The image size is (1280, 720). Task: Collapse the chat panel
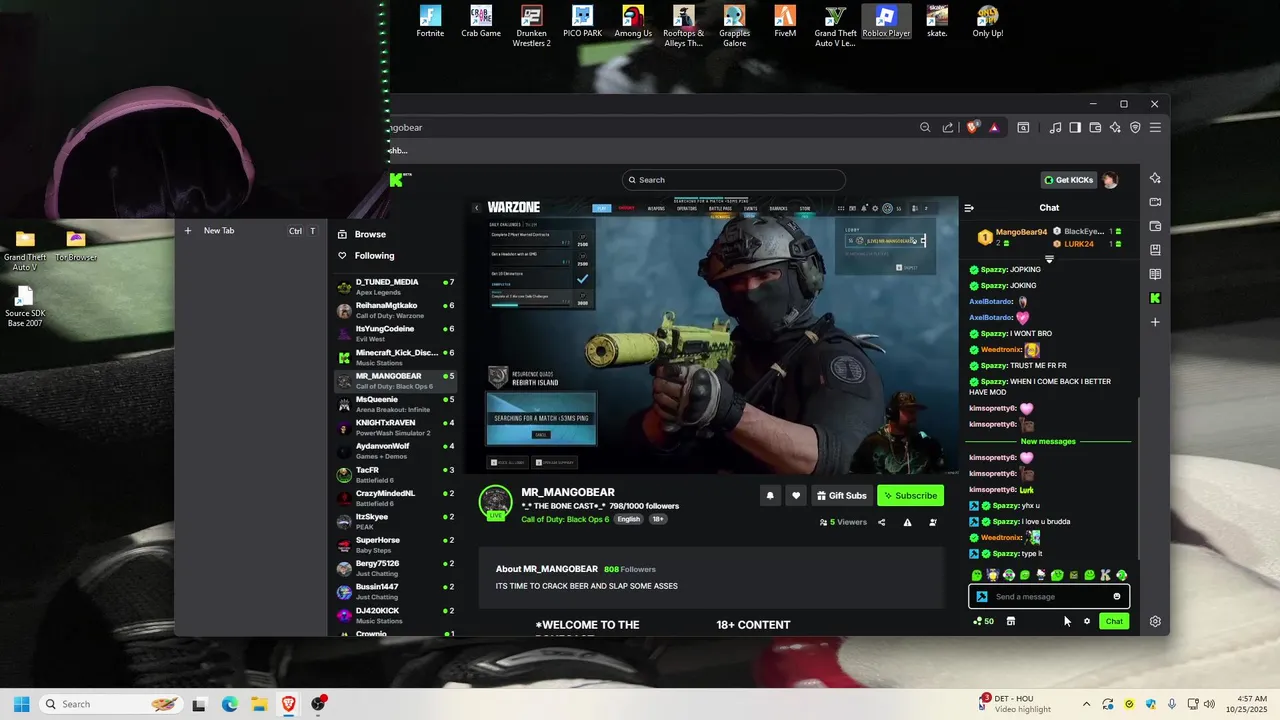tap(969, 208)
